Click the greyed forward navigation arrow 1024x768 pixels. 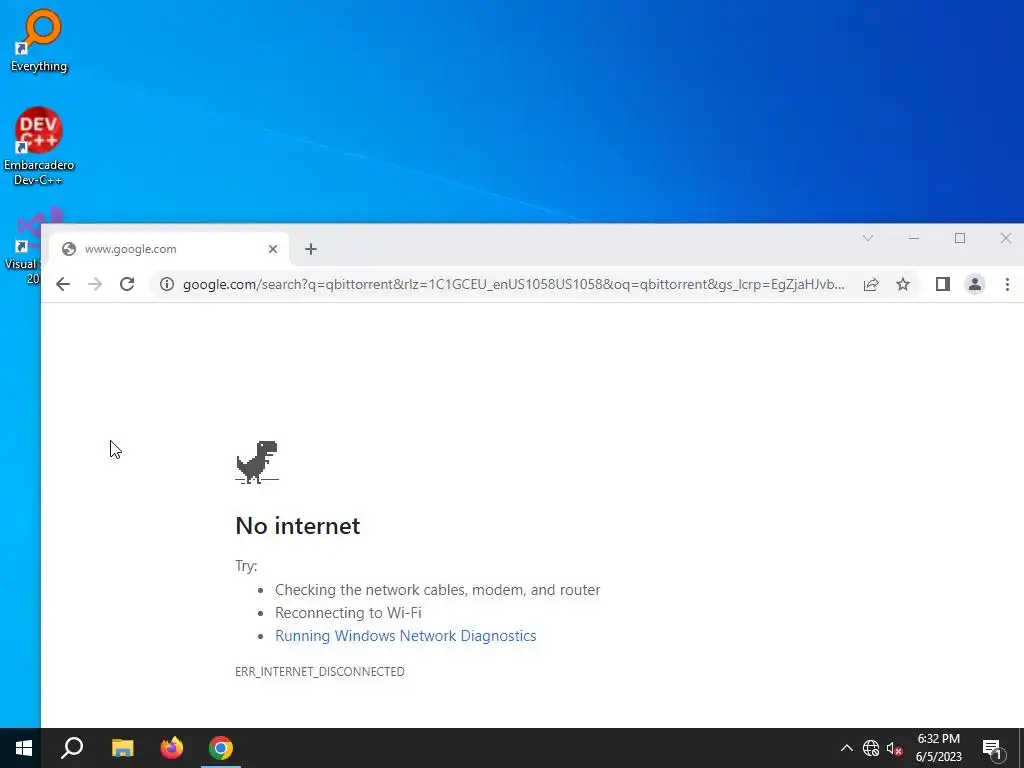(95, 284)
